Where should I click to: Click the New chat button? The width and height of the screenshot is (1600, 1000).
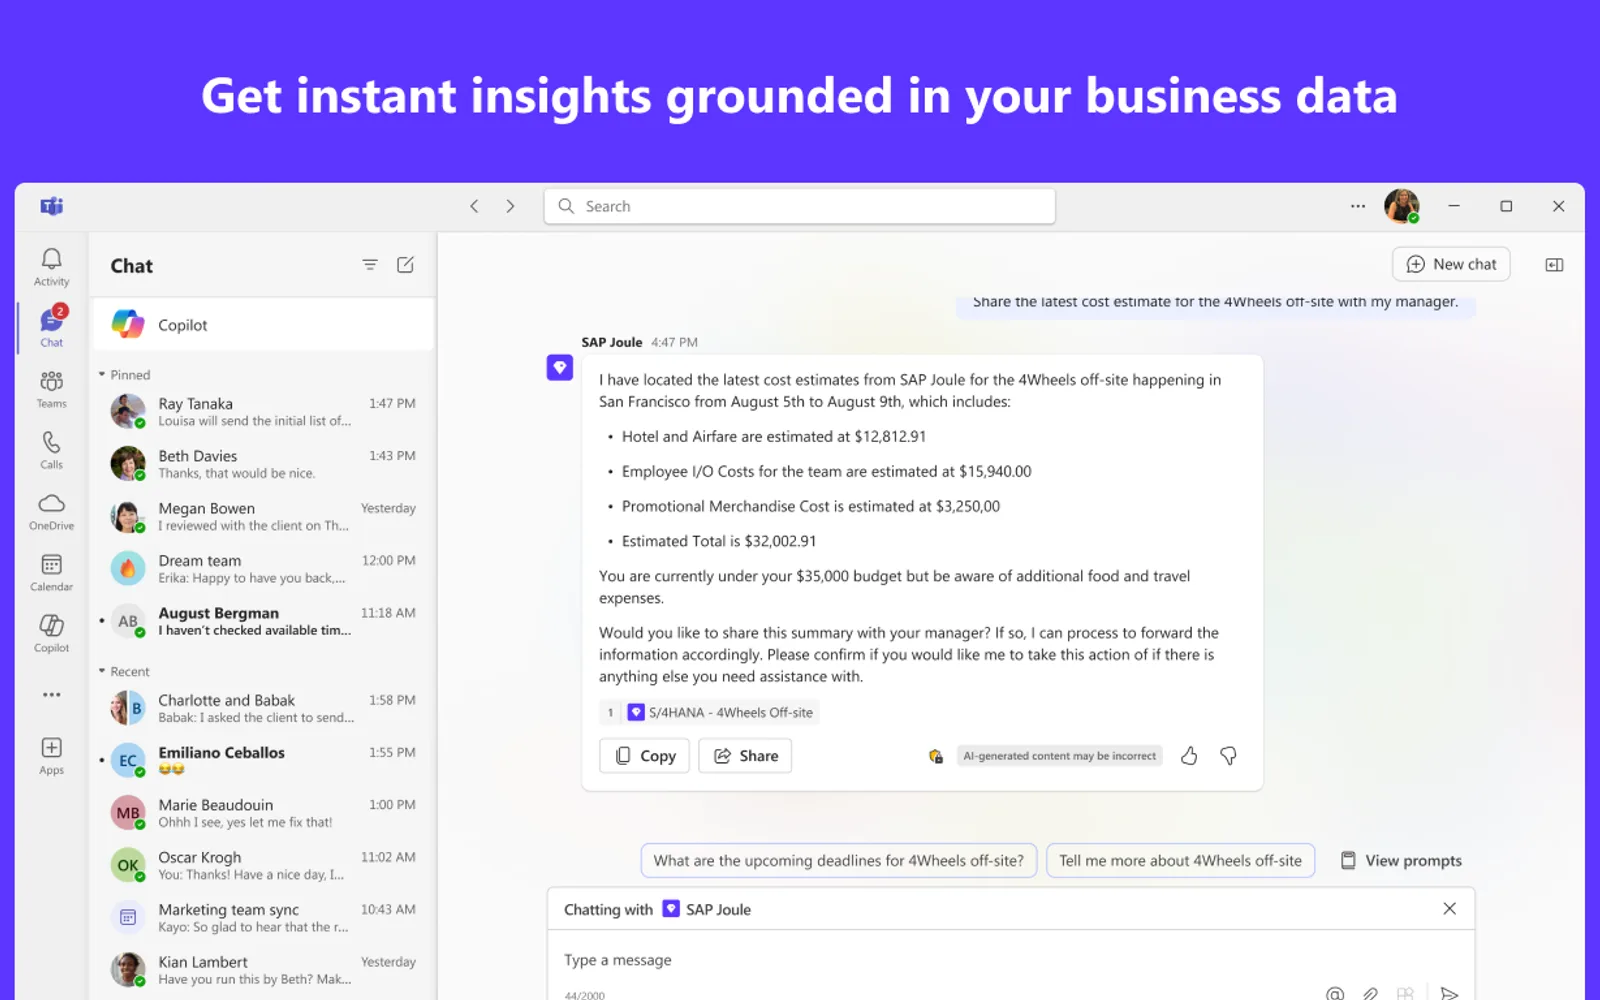point(1451,264)
